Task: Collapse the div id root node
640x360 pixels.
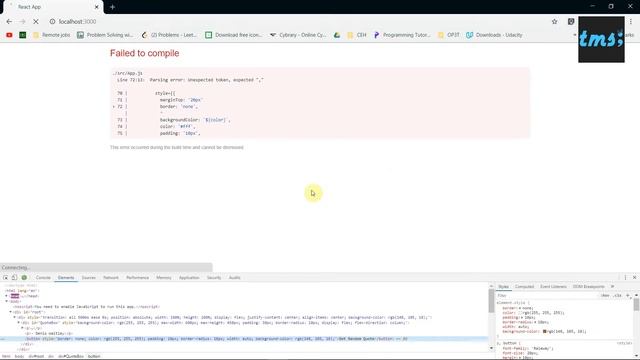Action: 11,312
